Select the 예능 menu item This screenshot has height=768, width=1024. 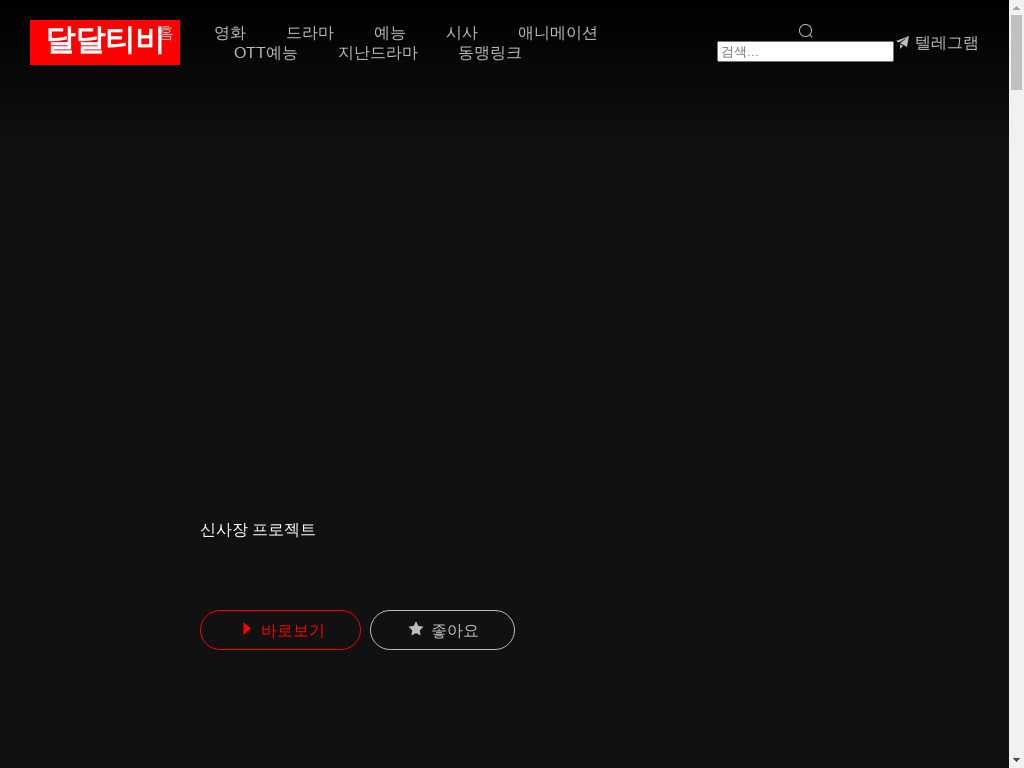[x=390, y=33]
